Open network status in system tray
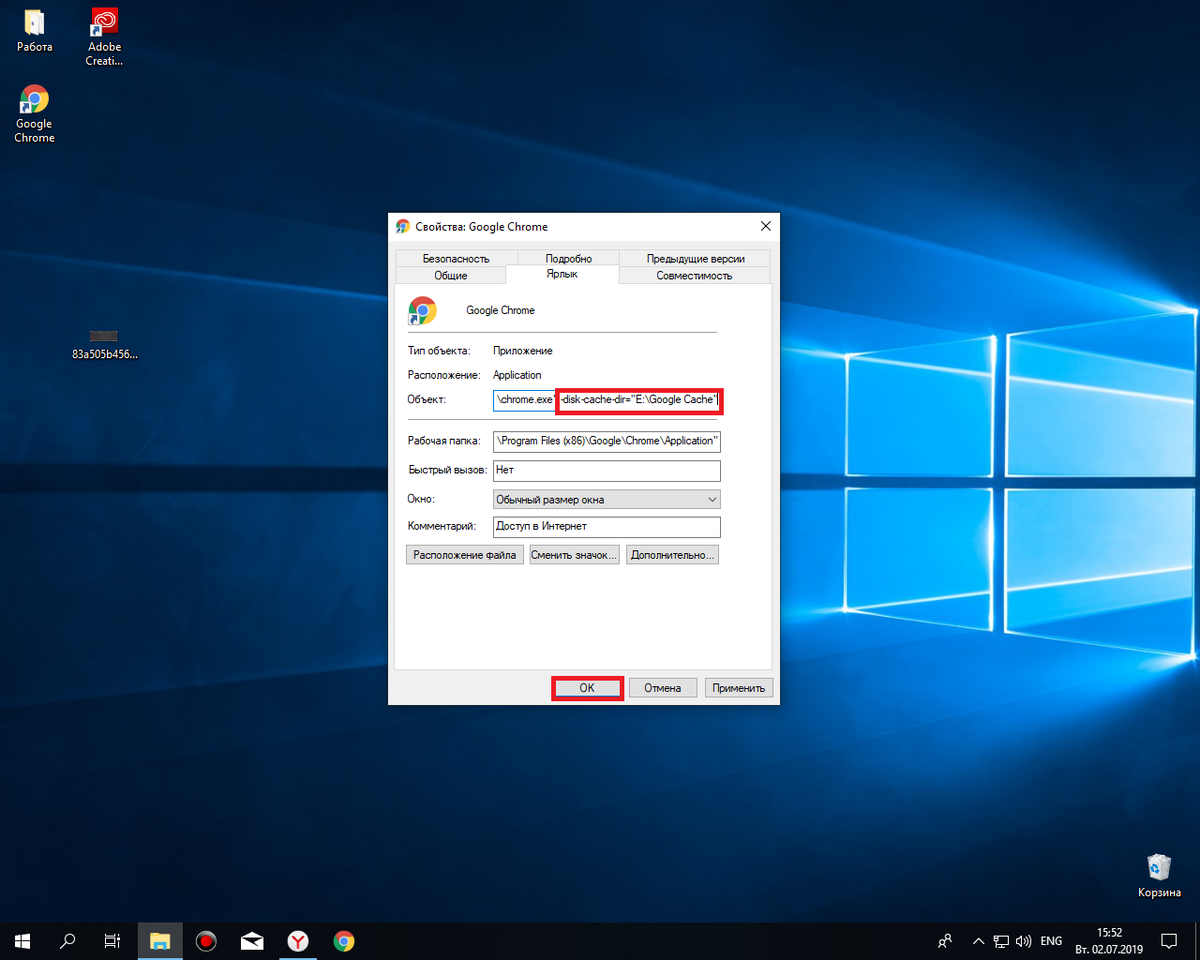The height and width of the screenshot is (960, 1200). (1001, 941)
